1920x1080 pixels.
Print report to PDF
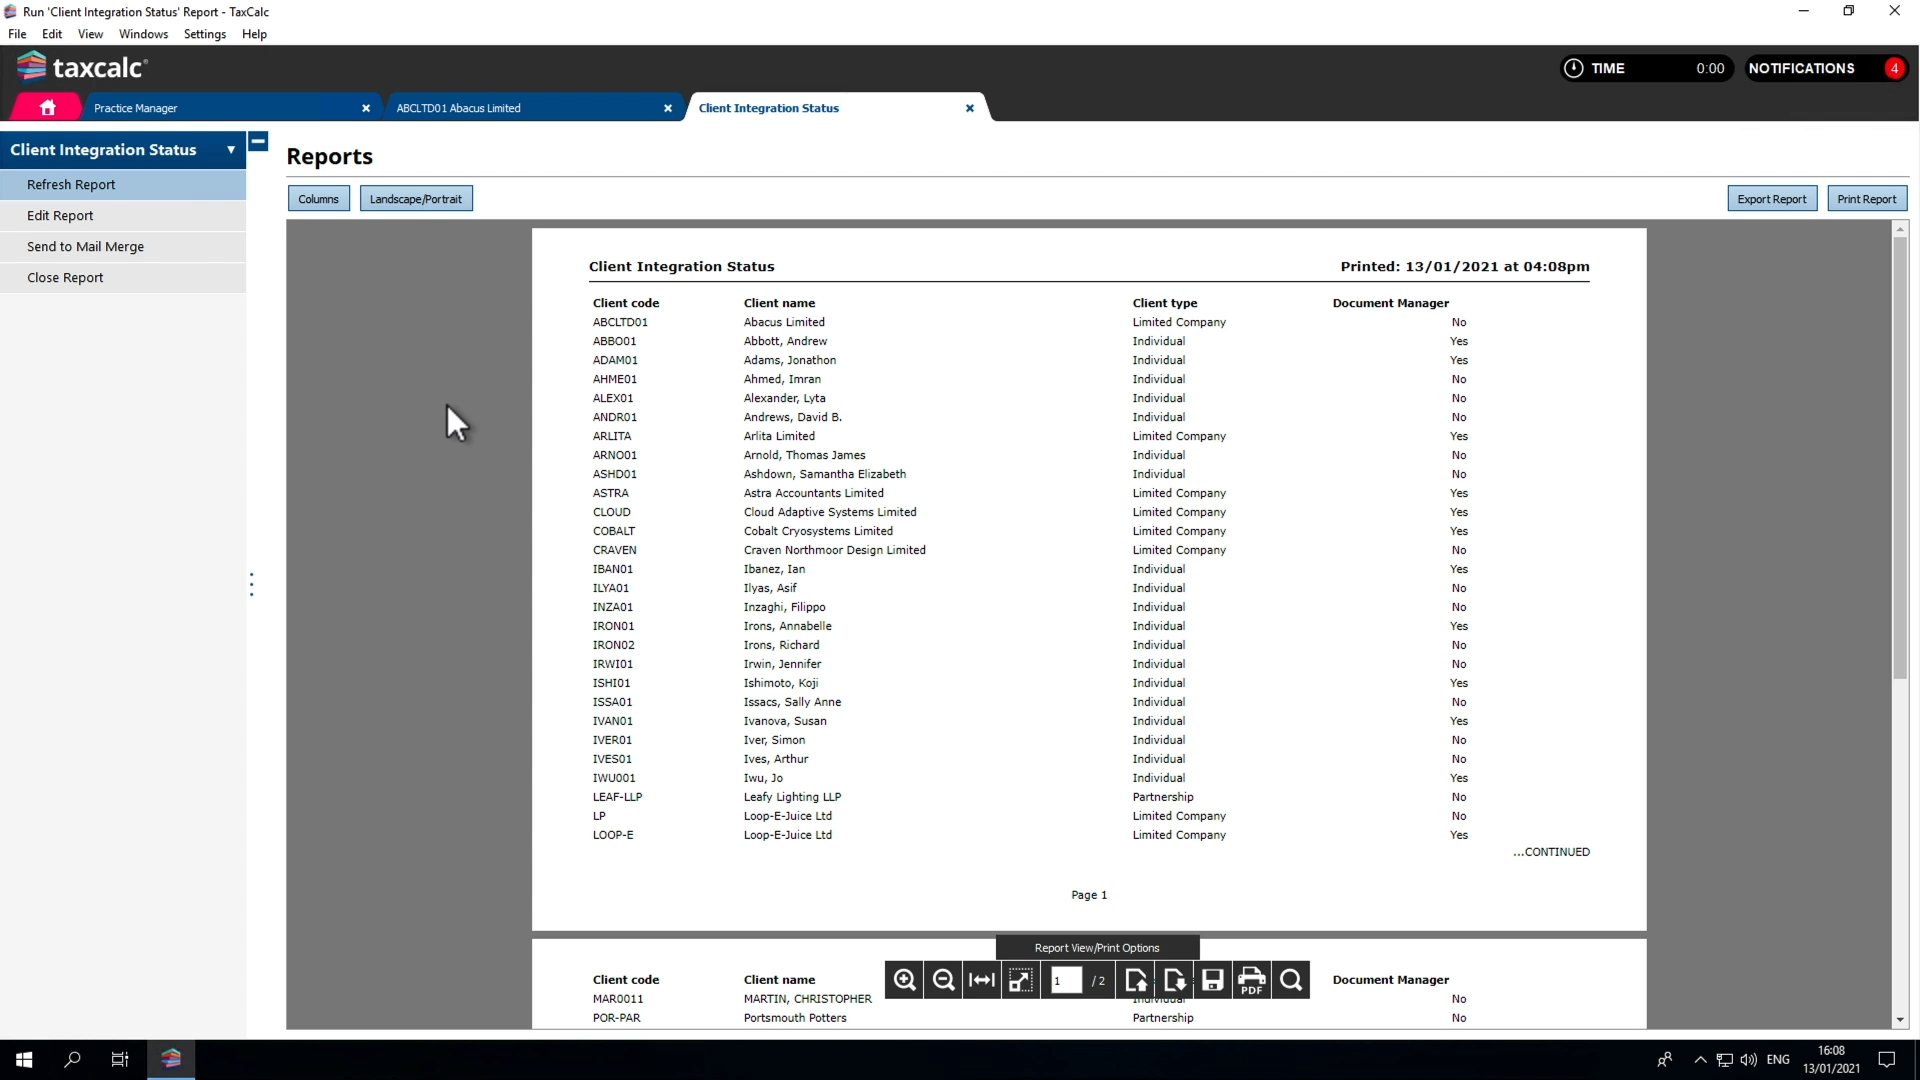[x=1252, y=980]
